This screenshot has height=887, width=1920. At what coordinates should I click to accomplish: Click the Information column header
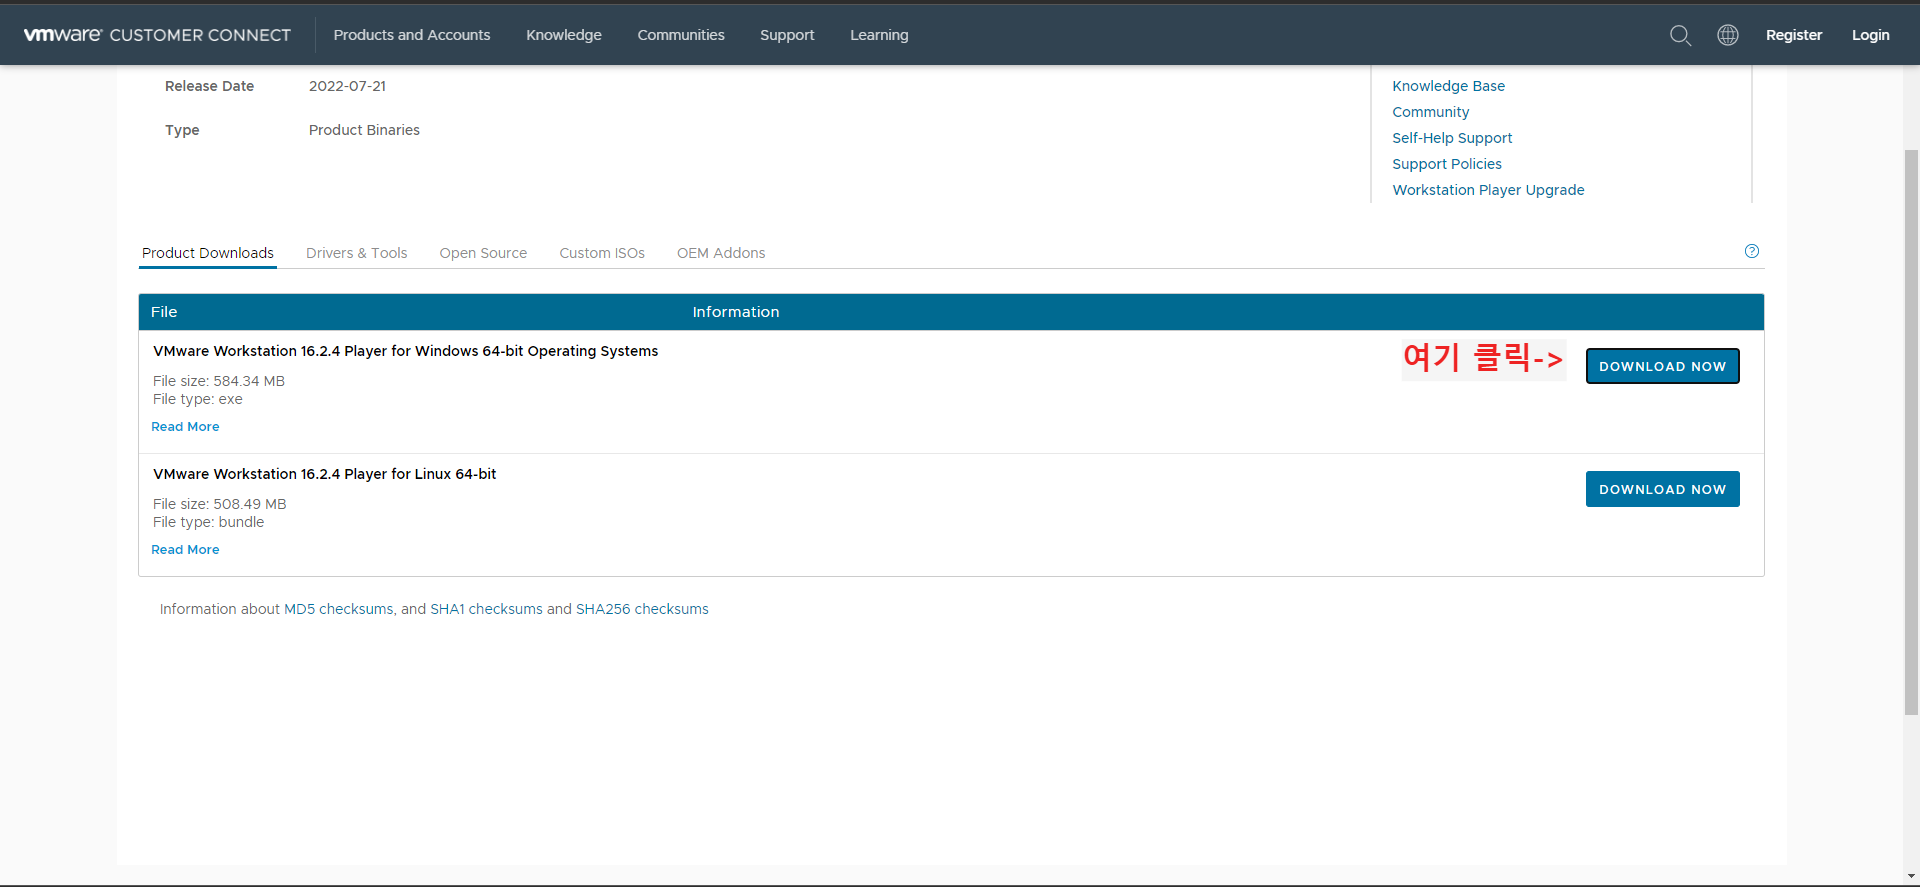click(736, 312)
